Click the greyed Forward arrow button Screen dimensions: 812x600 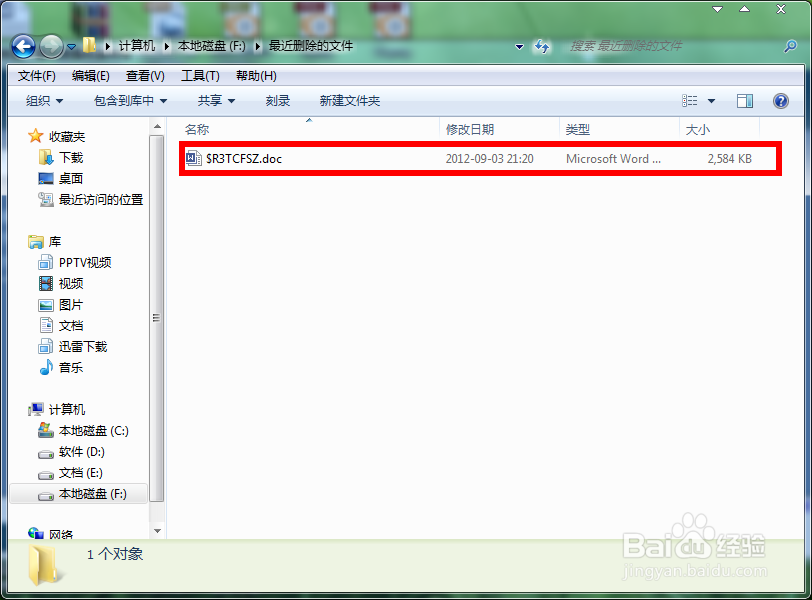pyautogui.click(x=51, y=47)
